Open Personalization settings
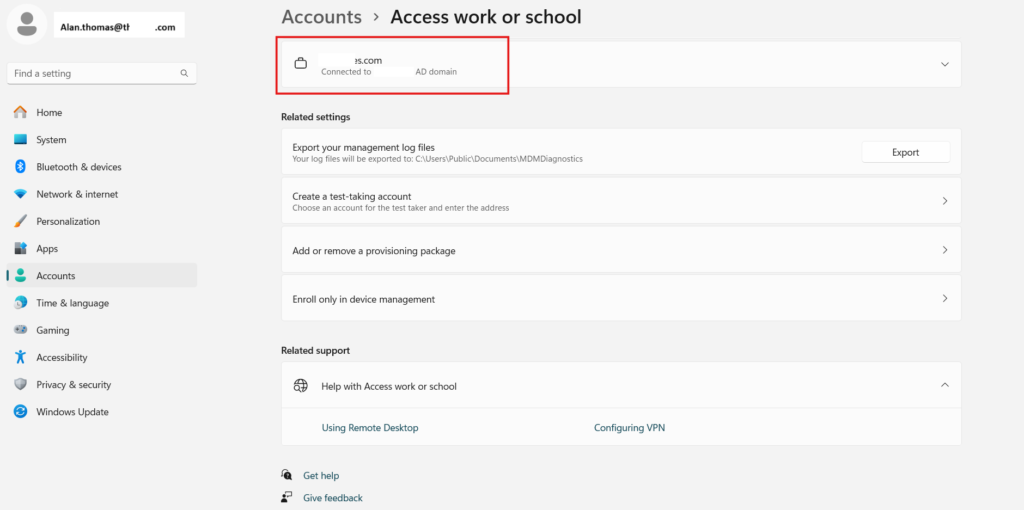The image size is (1024, 510). [x=102, y=221]
